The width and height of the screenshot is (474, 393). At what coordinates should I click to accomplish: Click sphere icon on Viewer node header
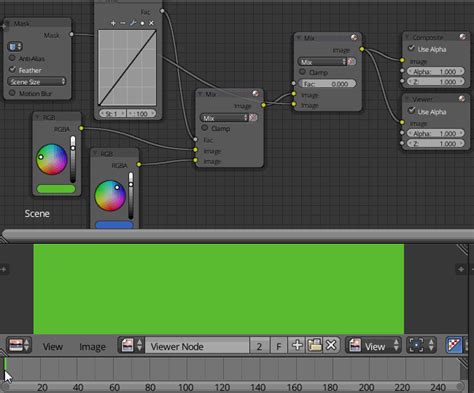point(462,98)
